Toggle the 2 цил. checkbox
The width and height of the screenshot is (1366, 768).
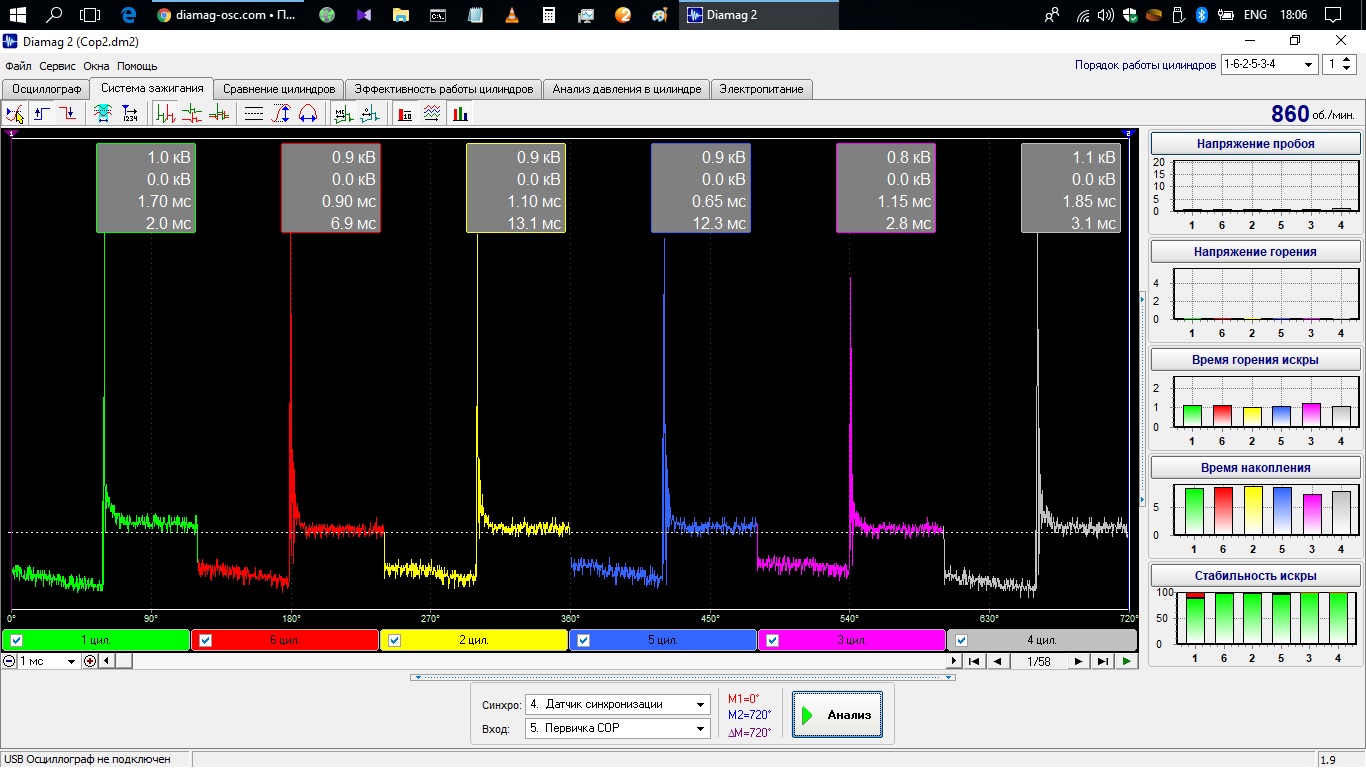pyautogui.click(x=394, y=641)
